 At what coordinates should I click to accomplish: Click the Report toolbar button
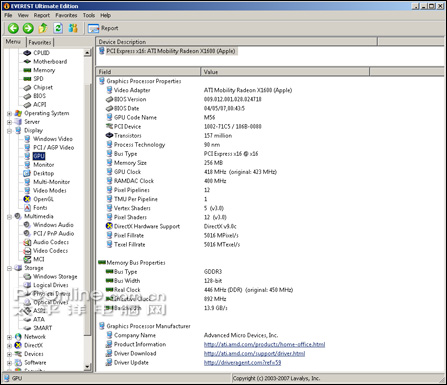[103, 28]
